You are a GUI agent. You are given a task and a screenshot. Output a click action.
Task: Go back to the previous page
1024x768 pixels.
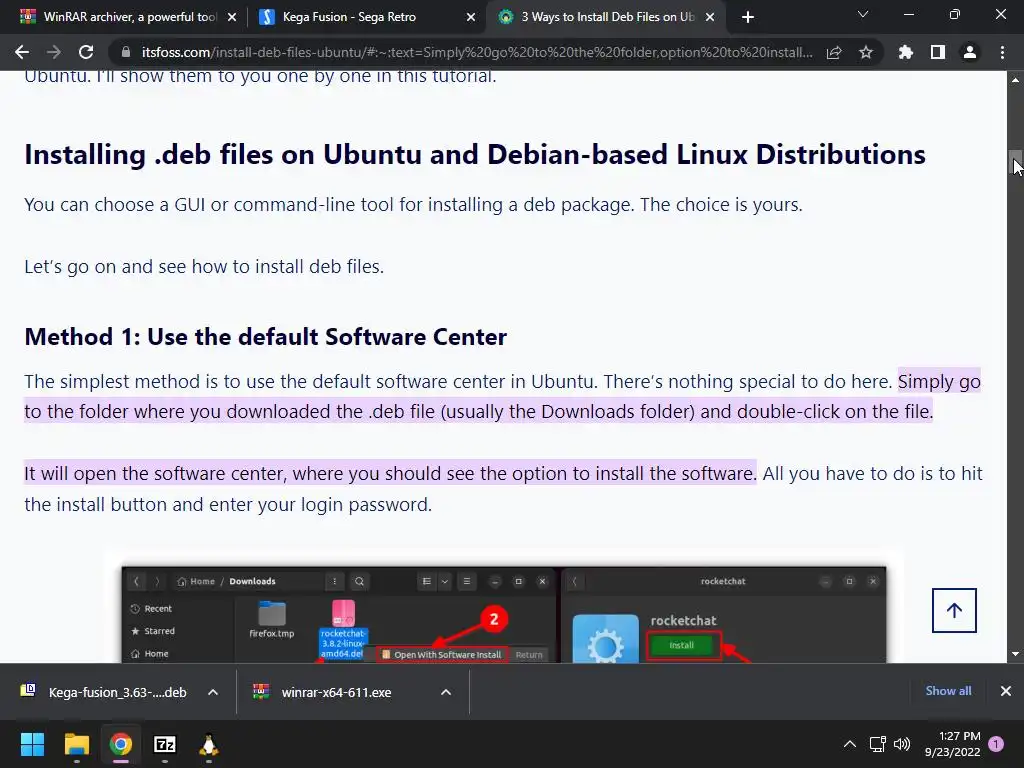22,52
